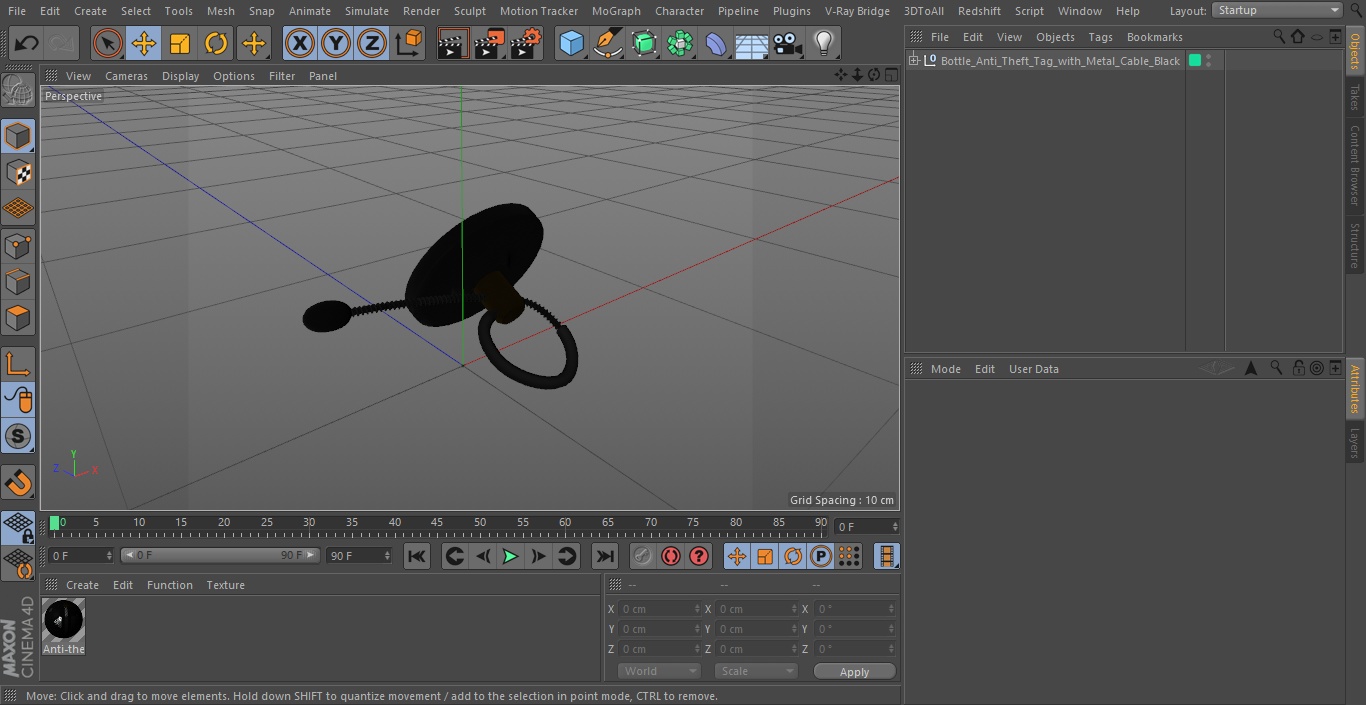Image resolution: width=1366 pixels, height=705 pixels.
Task: Toggle Snap with the S icon
Action: click(x=18, y=436)
